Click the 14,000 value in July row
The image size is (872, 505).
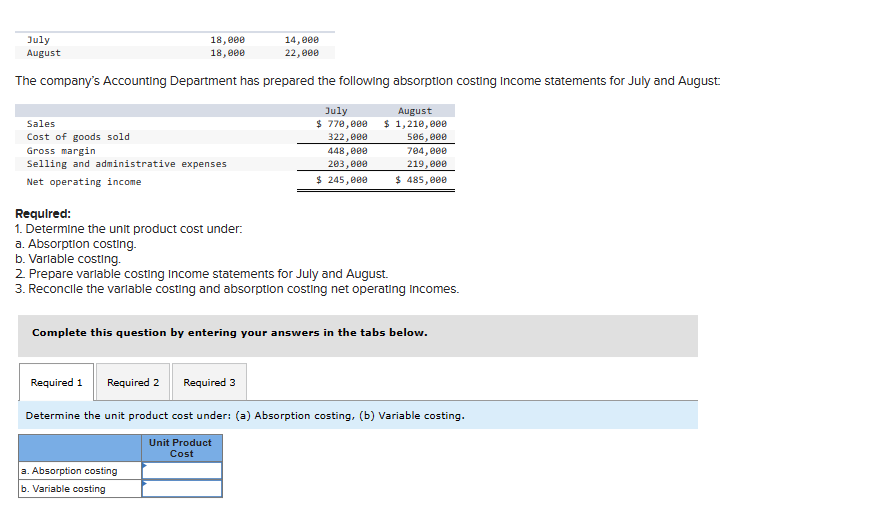(x=301, y=39)
